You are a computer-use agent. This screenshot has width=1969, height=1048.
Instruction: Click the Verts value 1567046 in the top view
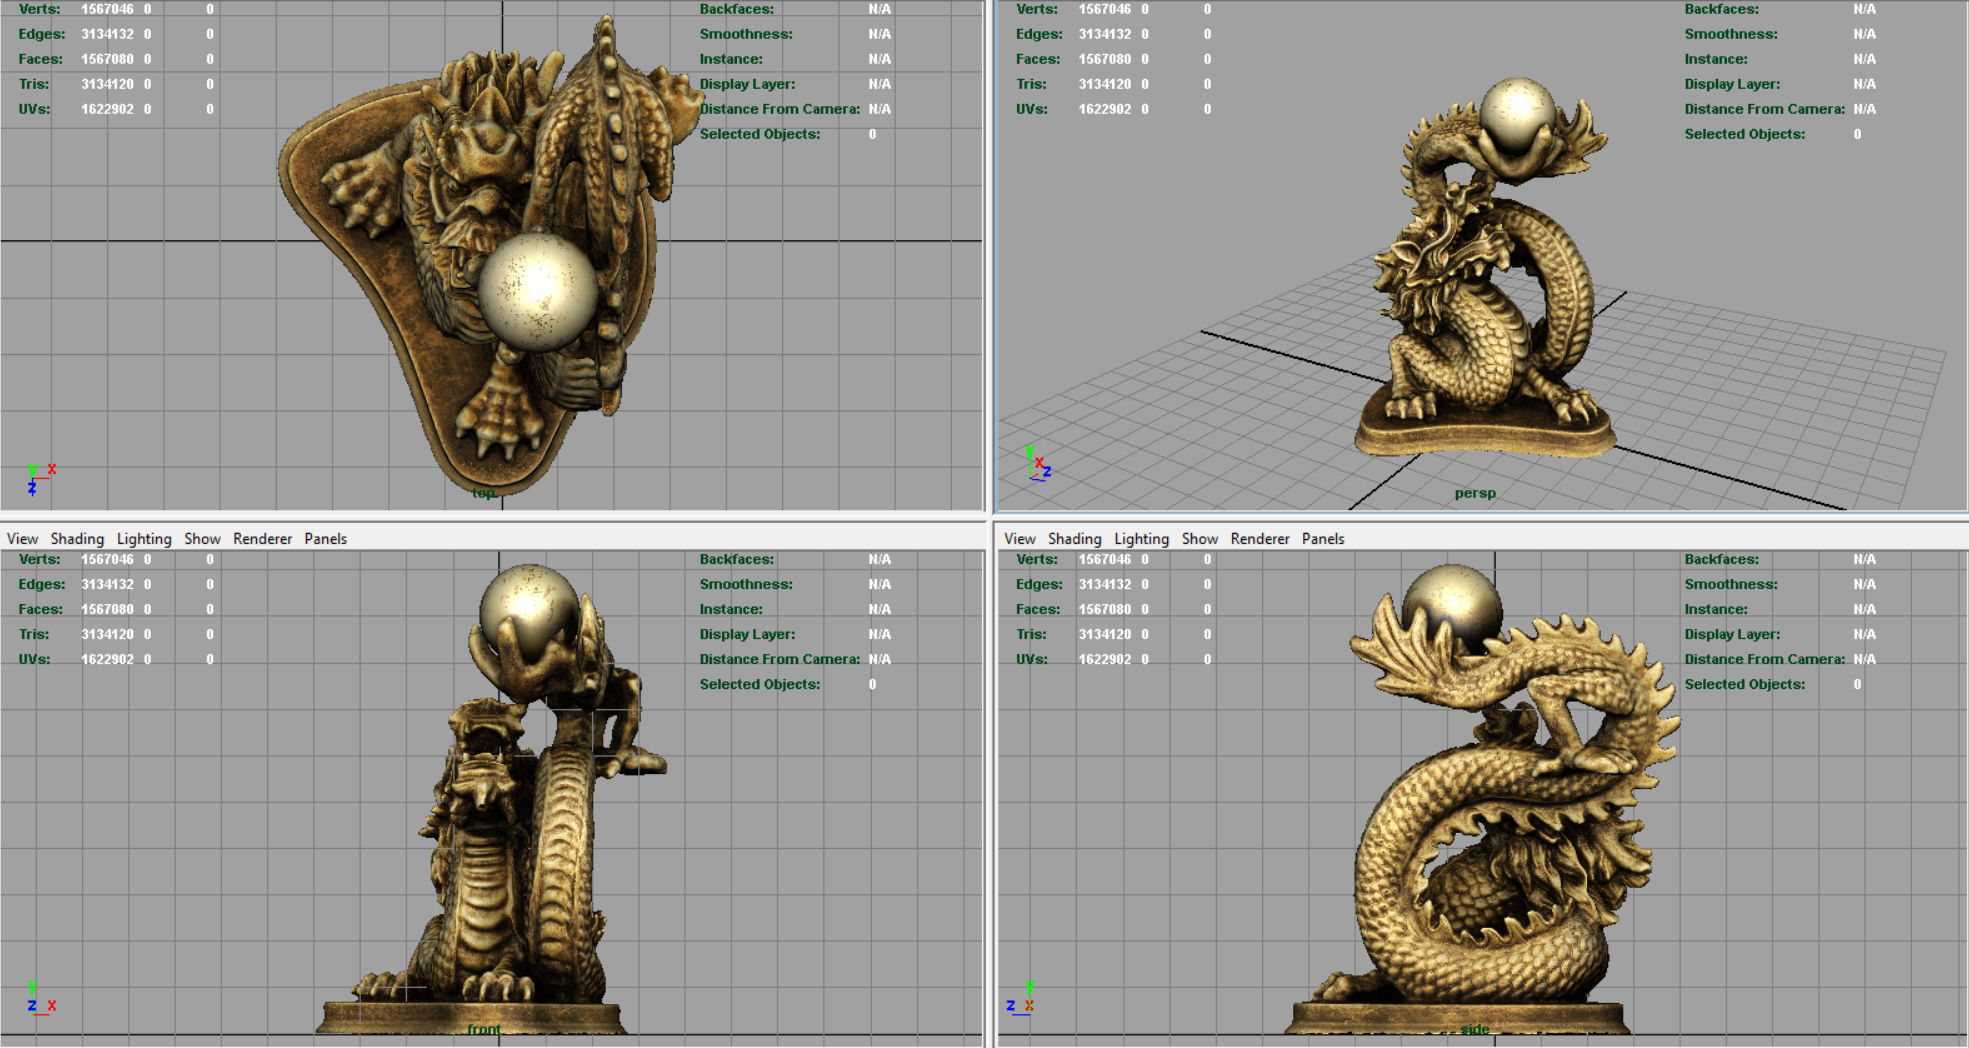107,9
